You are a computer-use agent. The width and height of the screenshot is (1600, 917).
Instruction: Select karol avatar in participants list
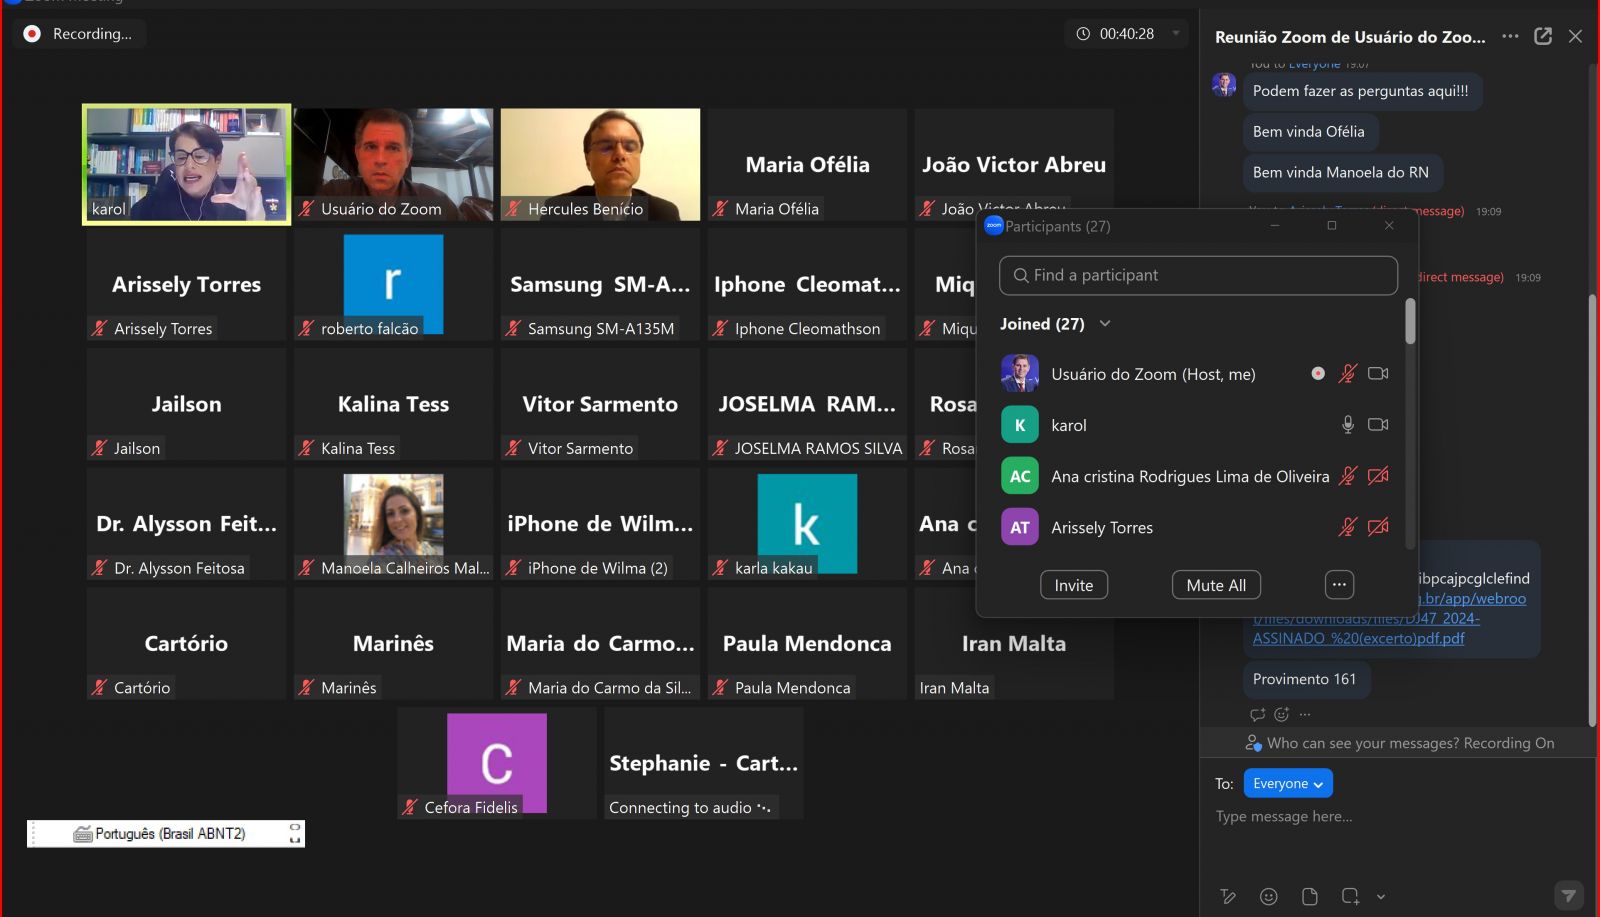(1020, 425)
